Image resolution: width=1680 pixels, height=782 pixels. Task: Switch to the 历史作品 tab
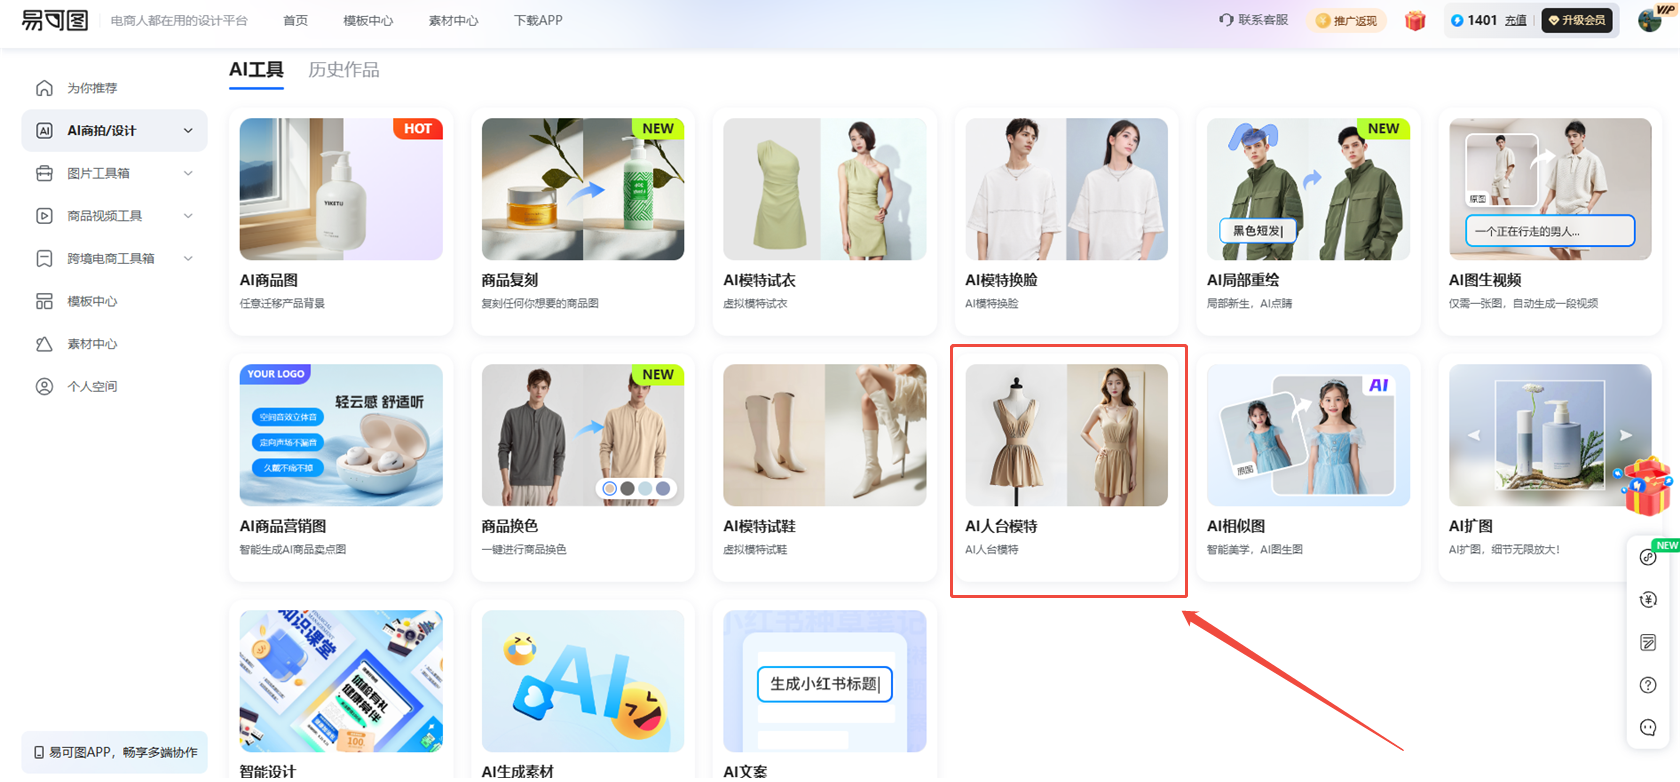click(x=344, y=70)
